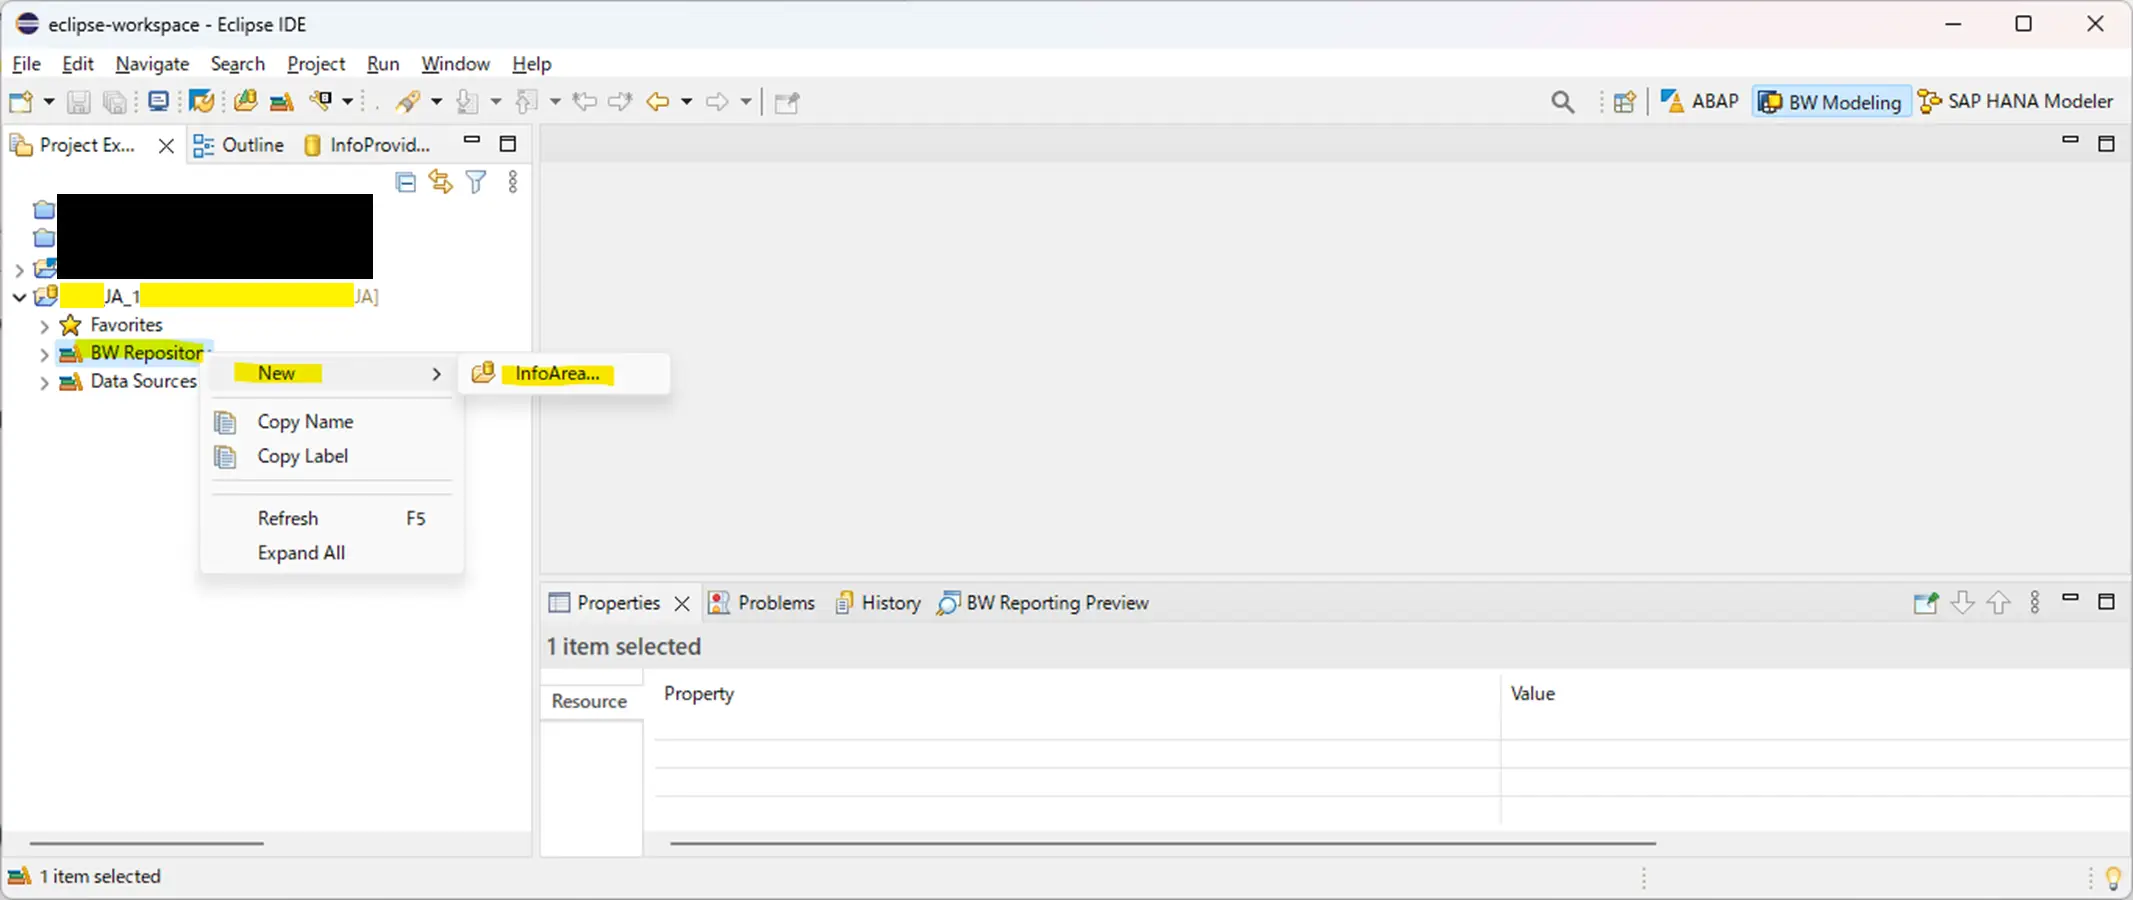The width and height of the screenshot is (2133, 900).
Task: Click the magnifier search icon in the toolbar
Action: pyautogui.click(x=1563, y=102)
